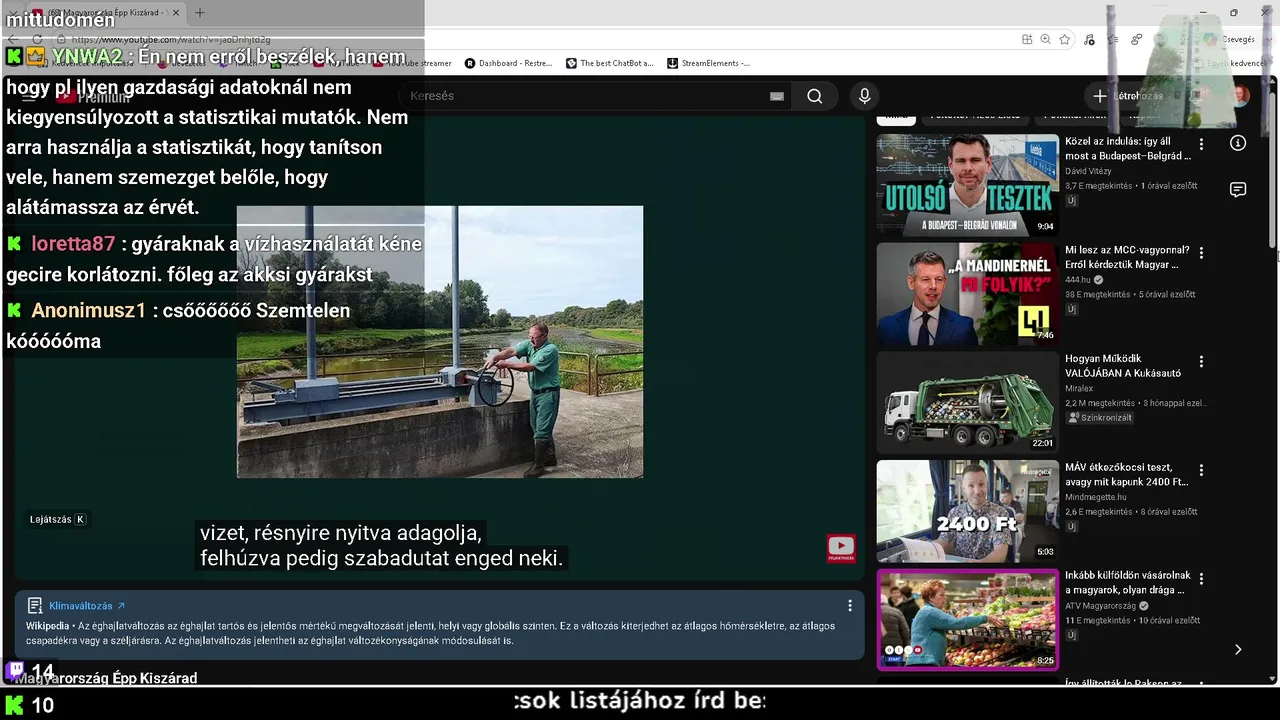
Task: Visit the Dávid Vitézy channel
Action: point(1088,171)
